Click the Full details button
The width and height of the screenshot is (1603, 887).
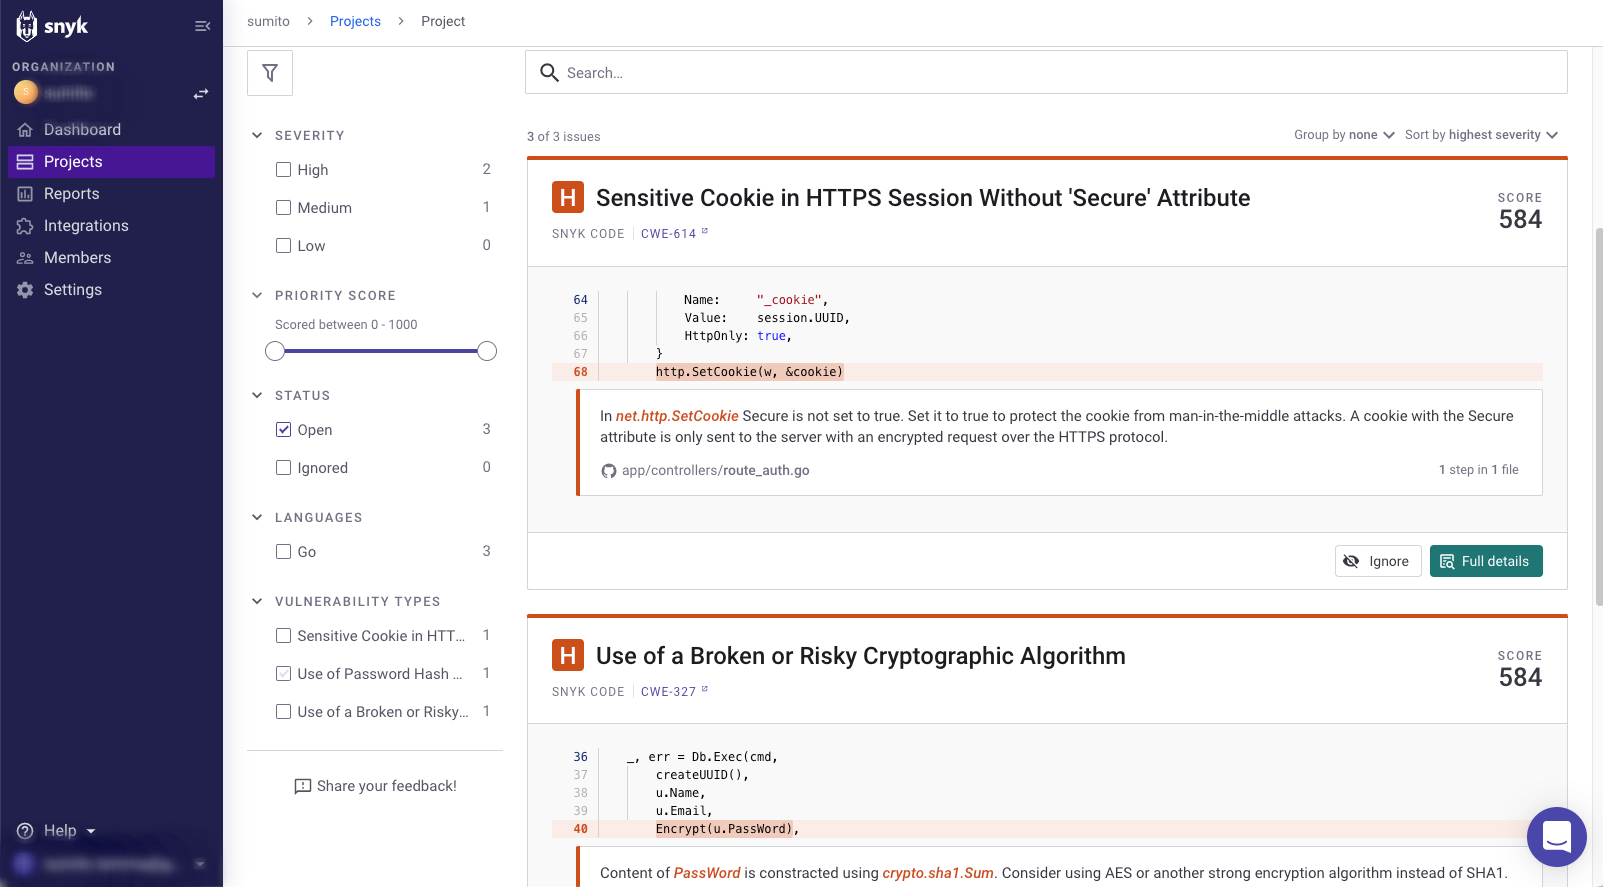tap(1485, 561)
